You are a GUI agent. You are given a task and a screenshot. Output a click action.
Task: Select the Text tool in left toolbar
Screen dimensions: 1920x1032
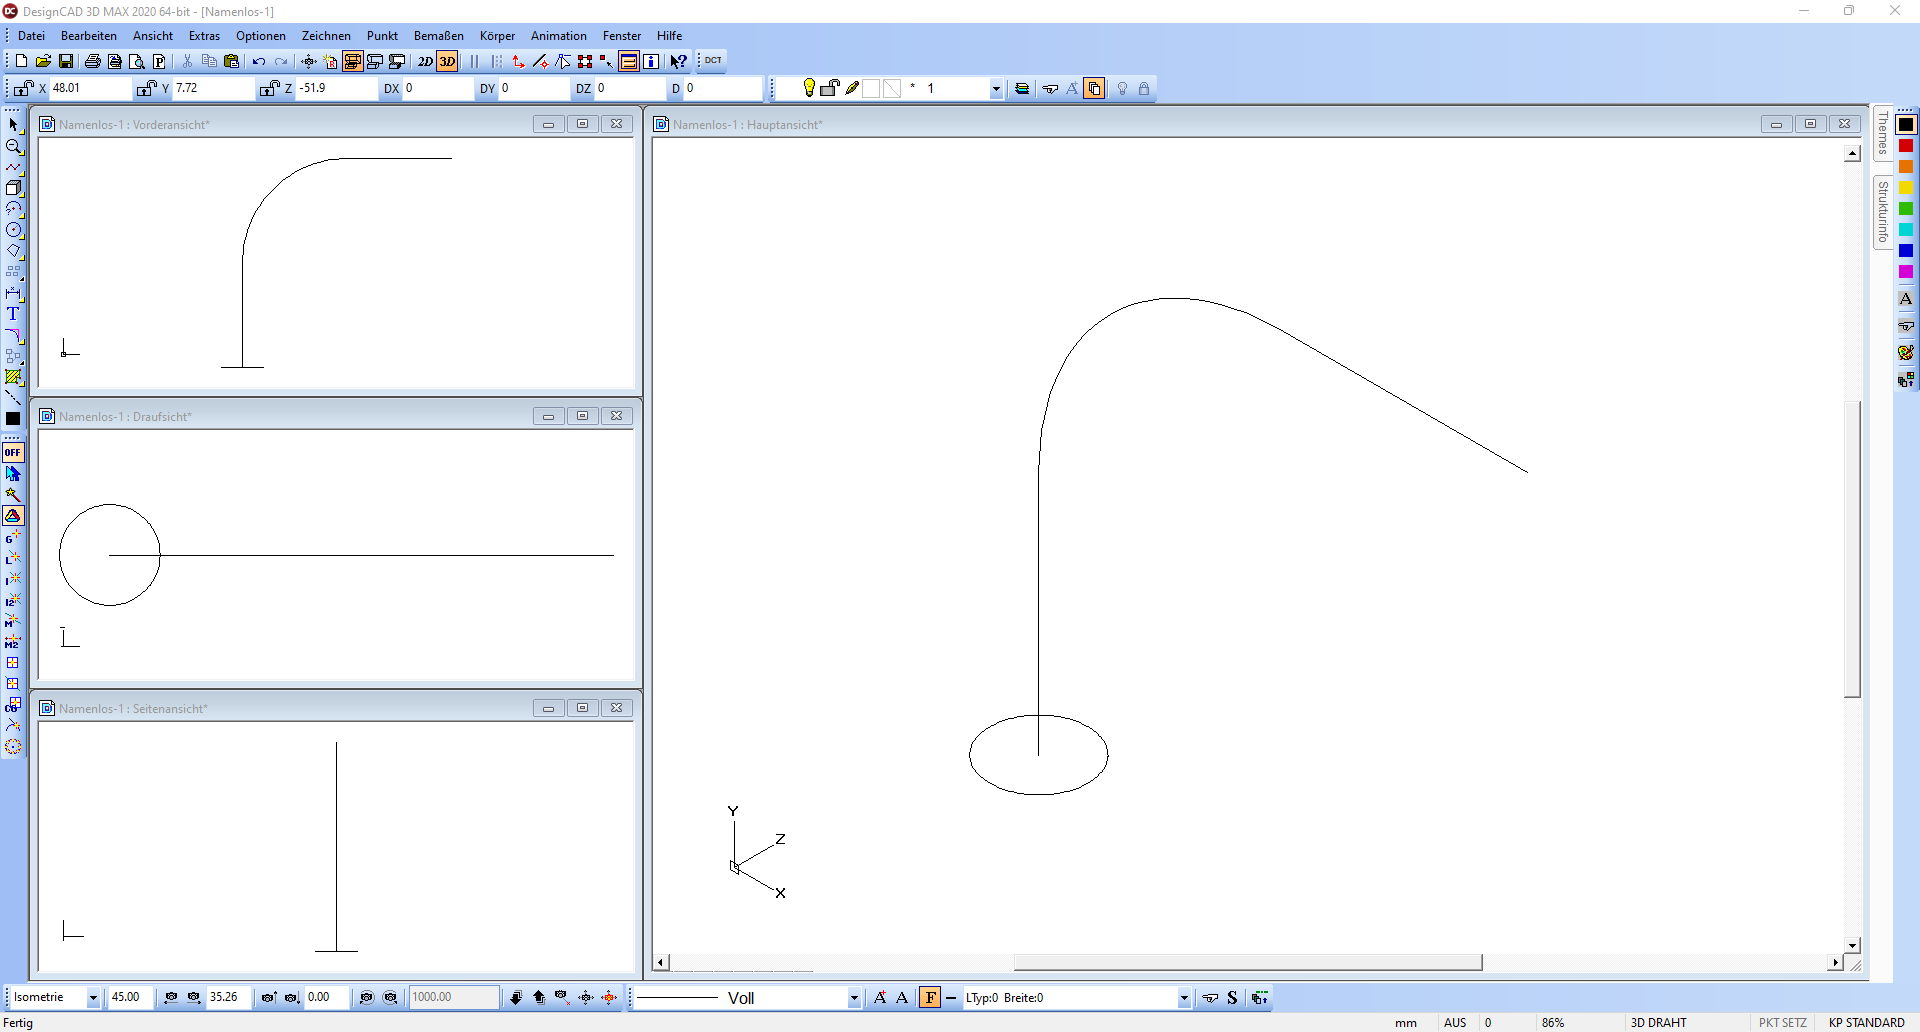pyautogui.click(x=13, y=314)
